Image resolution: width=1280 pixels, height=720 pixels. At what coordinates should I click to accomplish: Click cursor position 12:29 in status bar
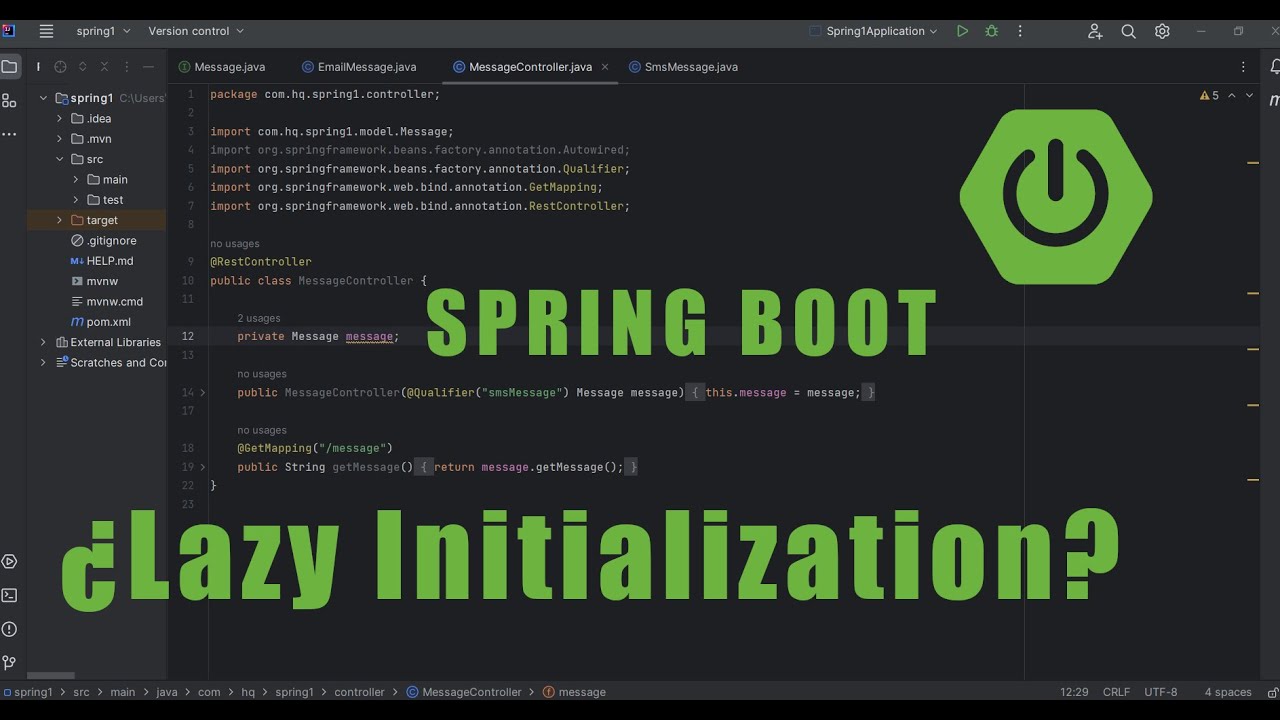point(1074,692)
